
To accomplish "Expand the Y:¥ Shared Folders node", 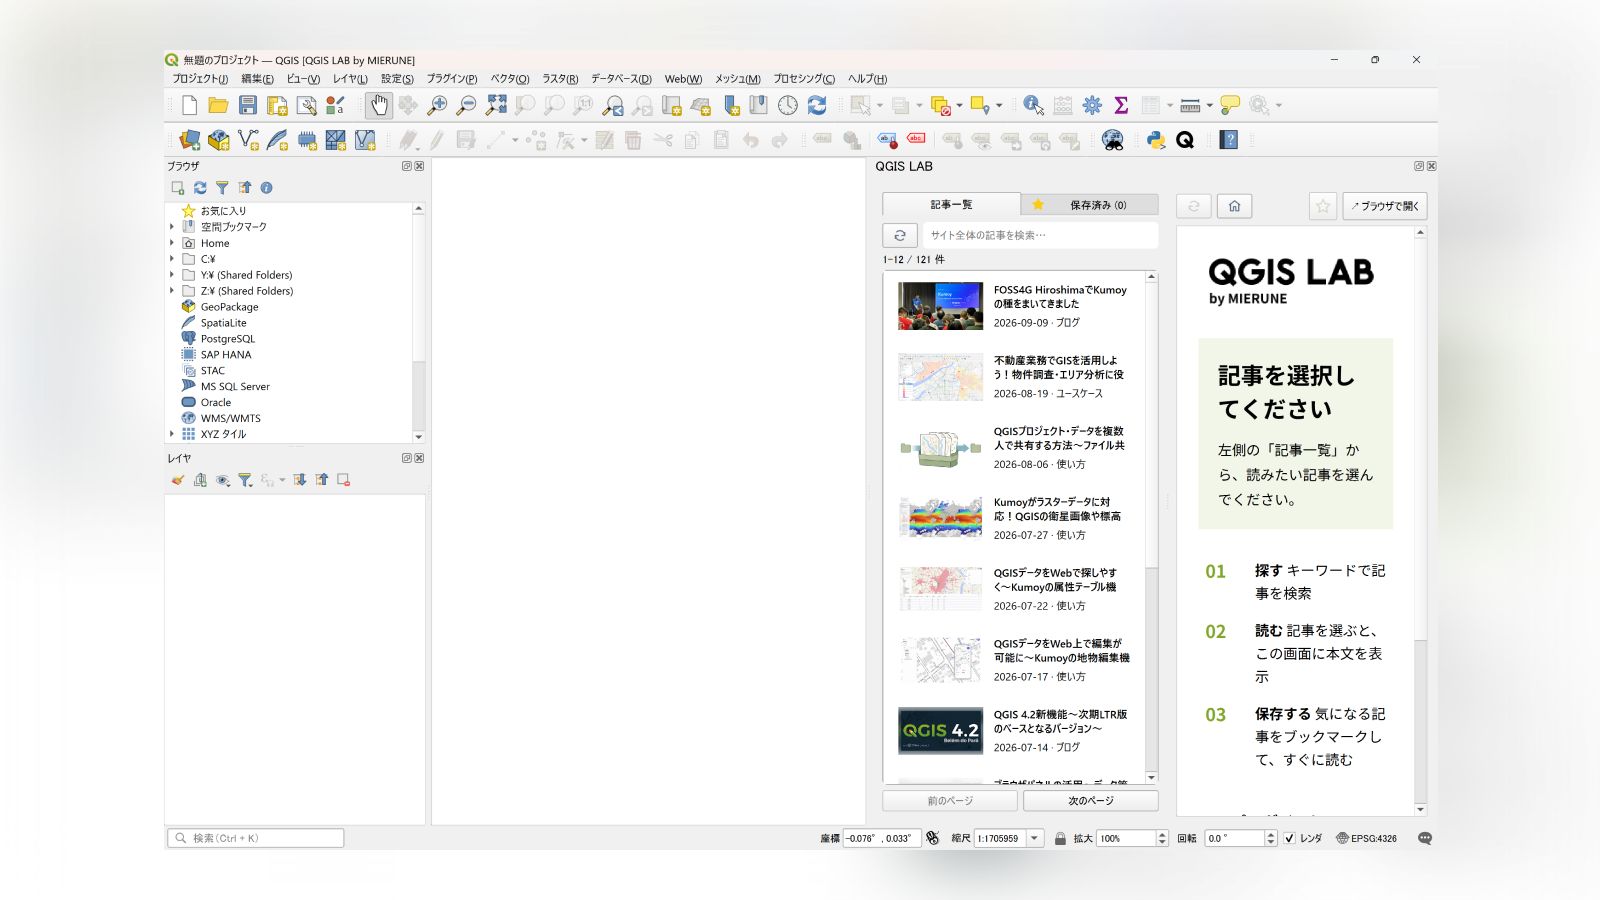I will pyautogui.click(x=172, y=275).
